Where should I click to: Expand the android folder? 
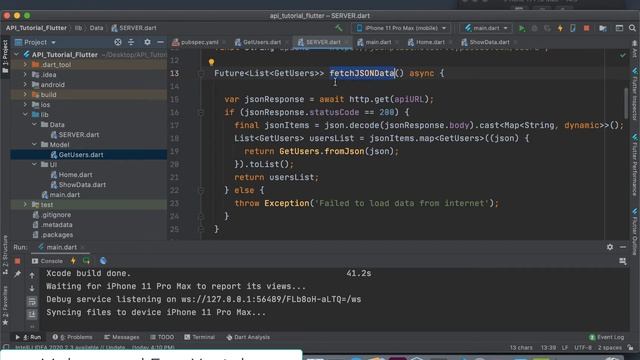tap(25, 84)
